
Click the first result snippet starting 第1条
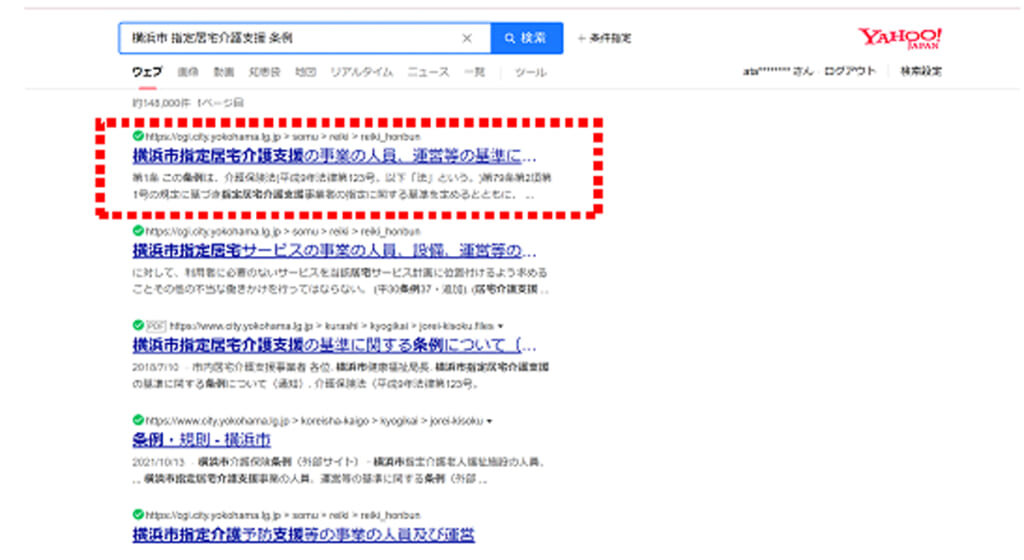(x=342, y=186)
